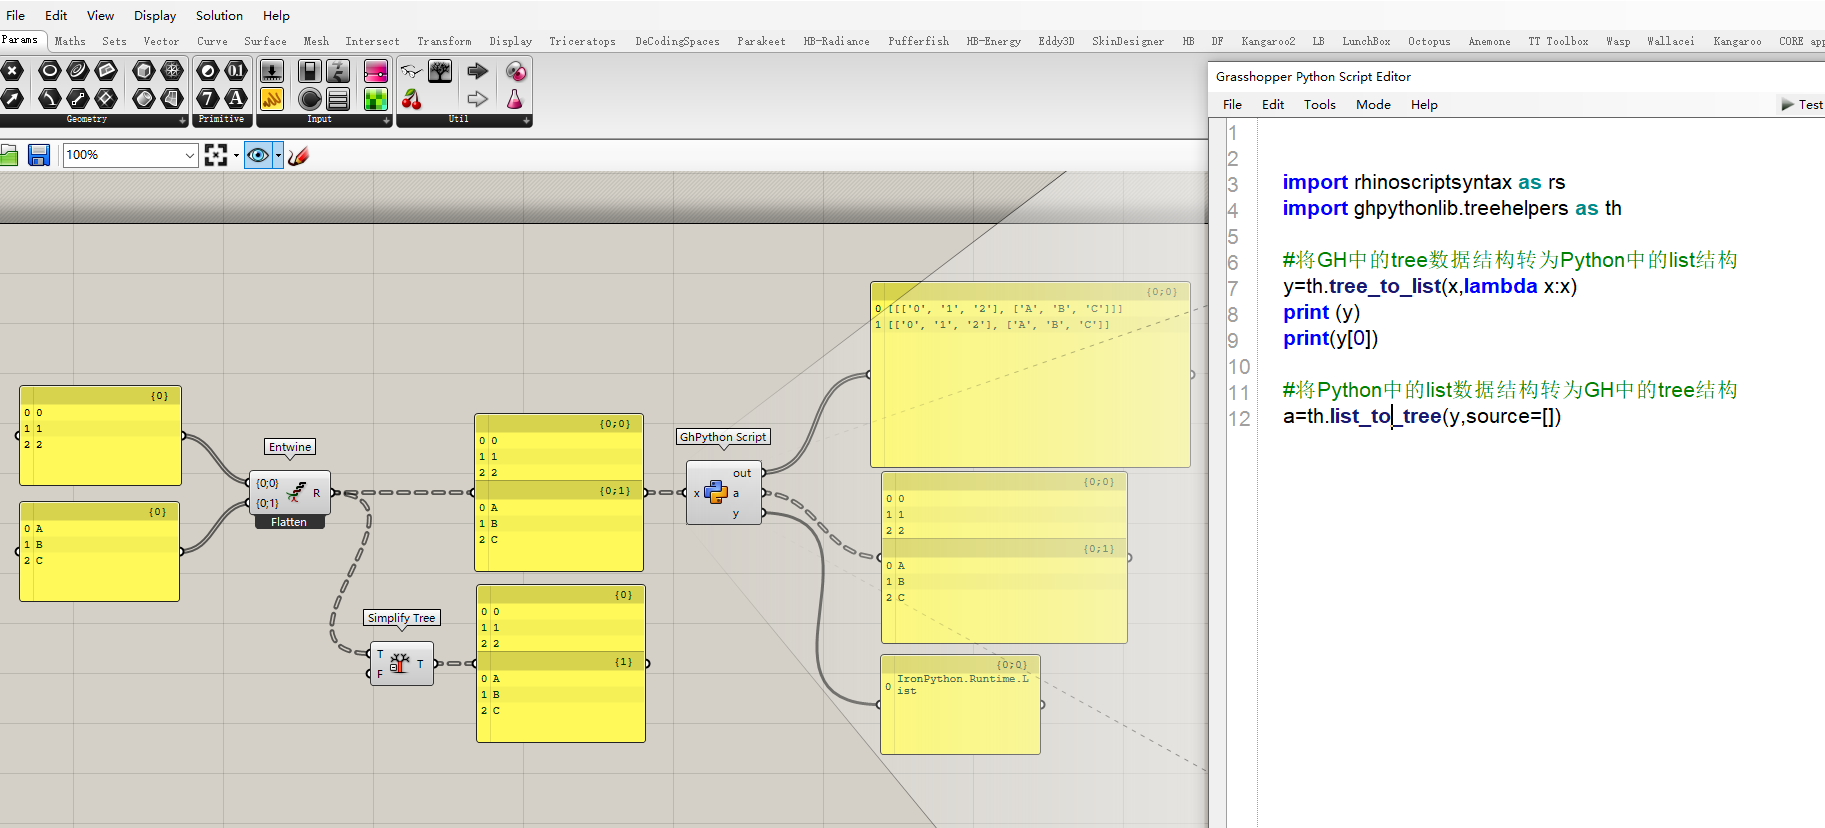Select the IronPython.Runtime.List panel

coord(960,704)
